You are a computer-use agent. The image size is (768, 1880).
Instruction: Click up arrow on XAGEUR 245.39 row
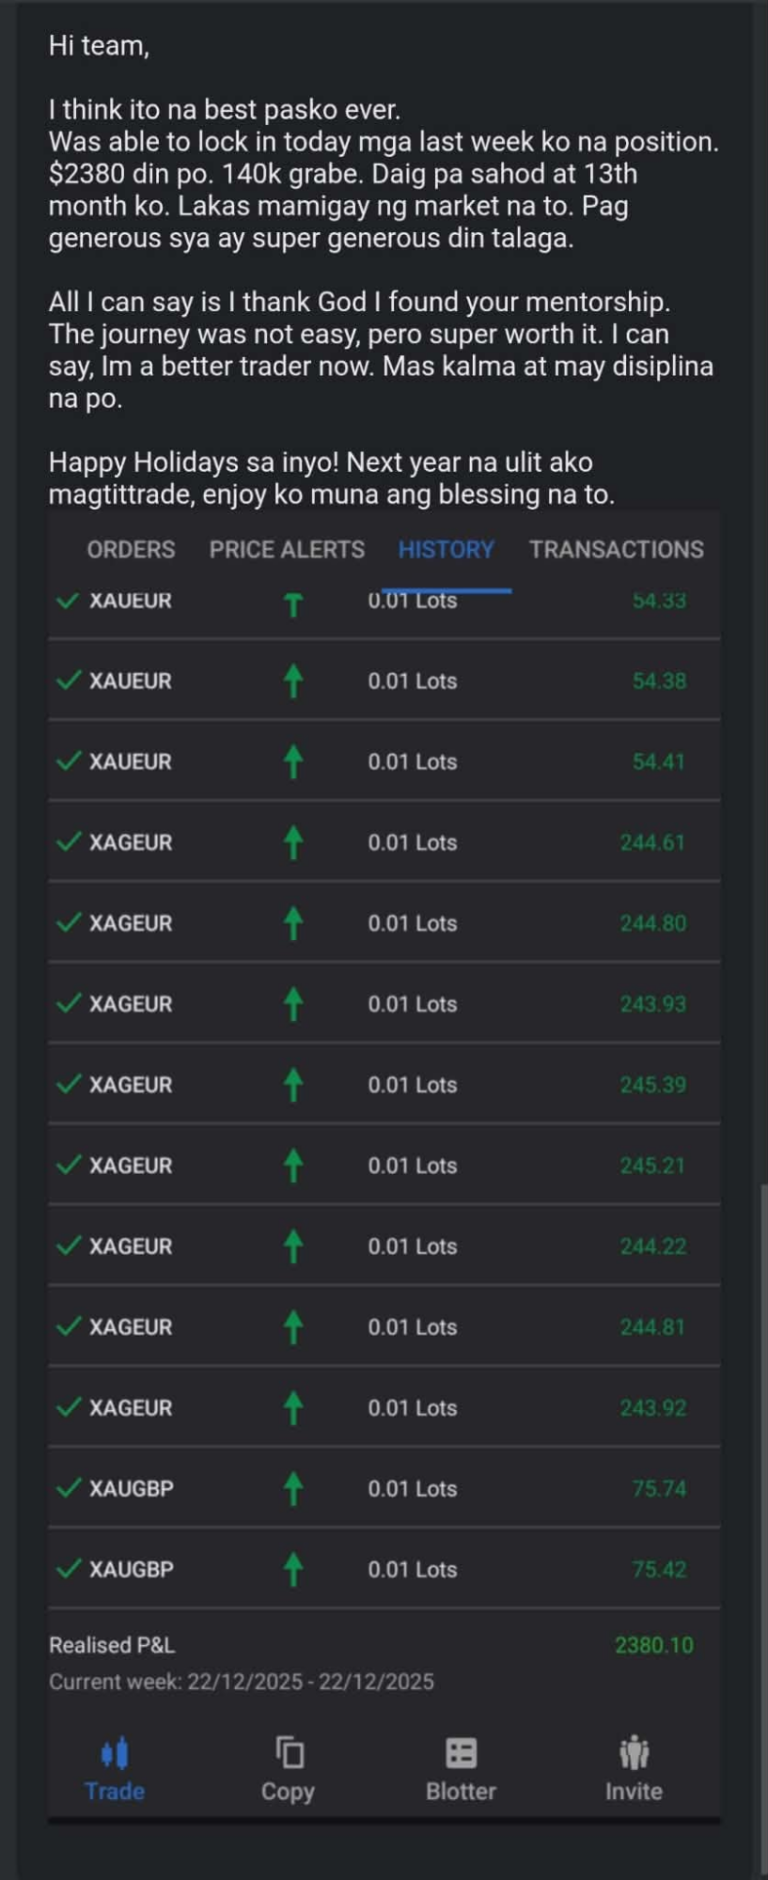[293, 1085]
